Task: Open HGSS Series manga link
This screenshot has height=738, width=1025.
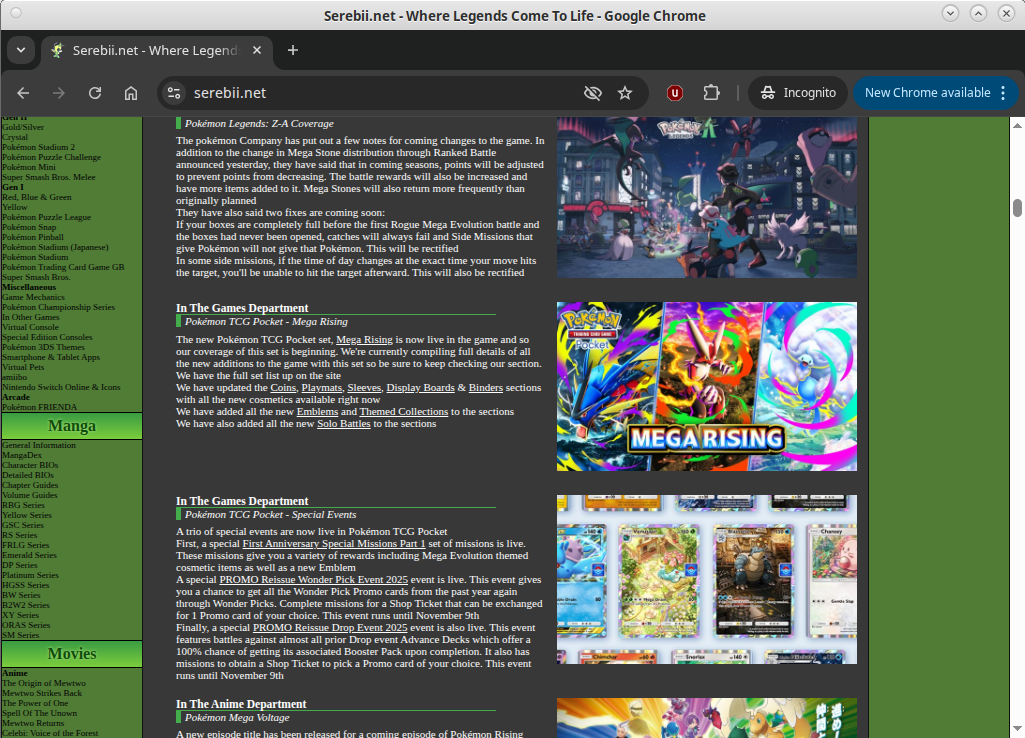Action: click(x=25, y=585)
